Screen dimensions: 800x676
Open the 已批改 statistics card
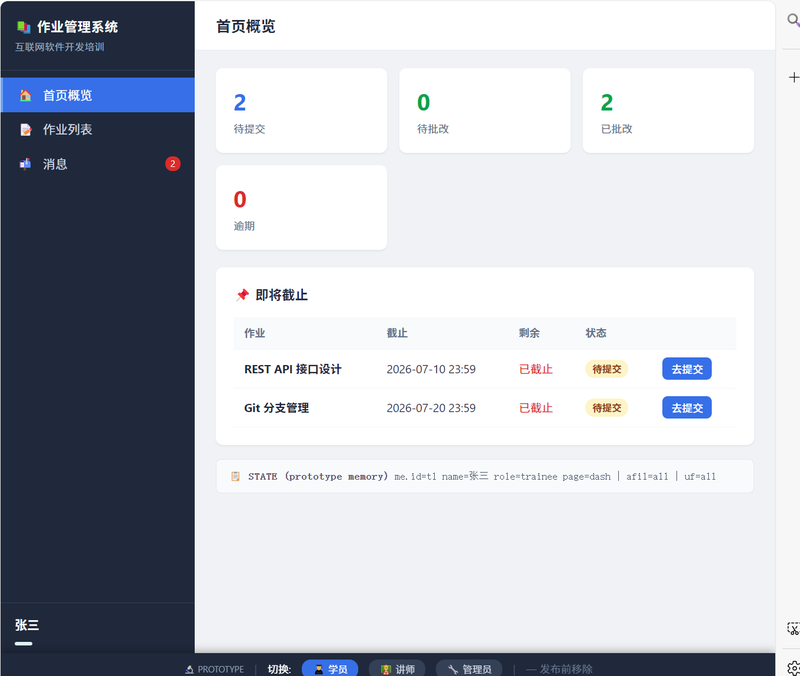668,110
